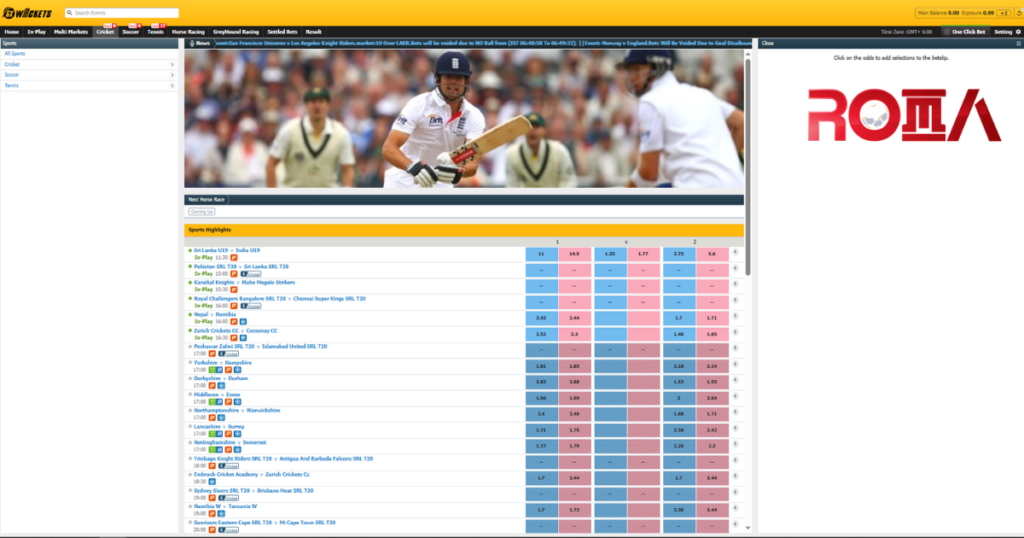Click the scrollbar up arrow beside the banner
Image resolution: width=1024 pixels, height=538 pixels.
pyautogui.click(x=748, y=54)
